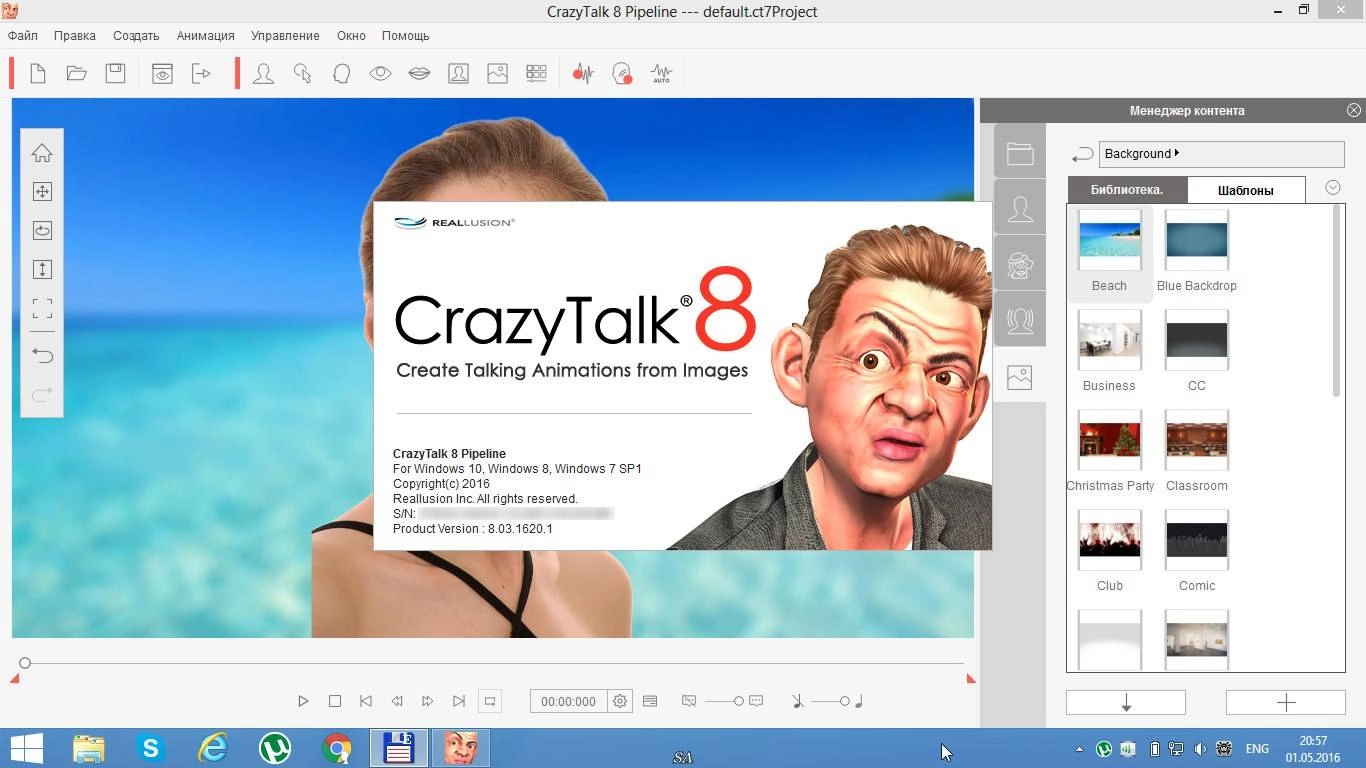Click the Stop button
Image resolution: width=1366 pixels, height=768 pixels.
[335, 701]
